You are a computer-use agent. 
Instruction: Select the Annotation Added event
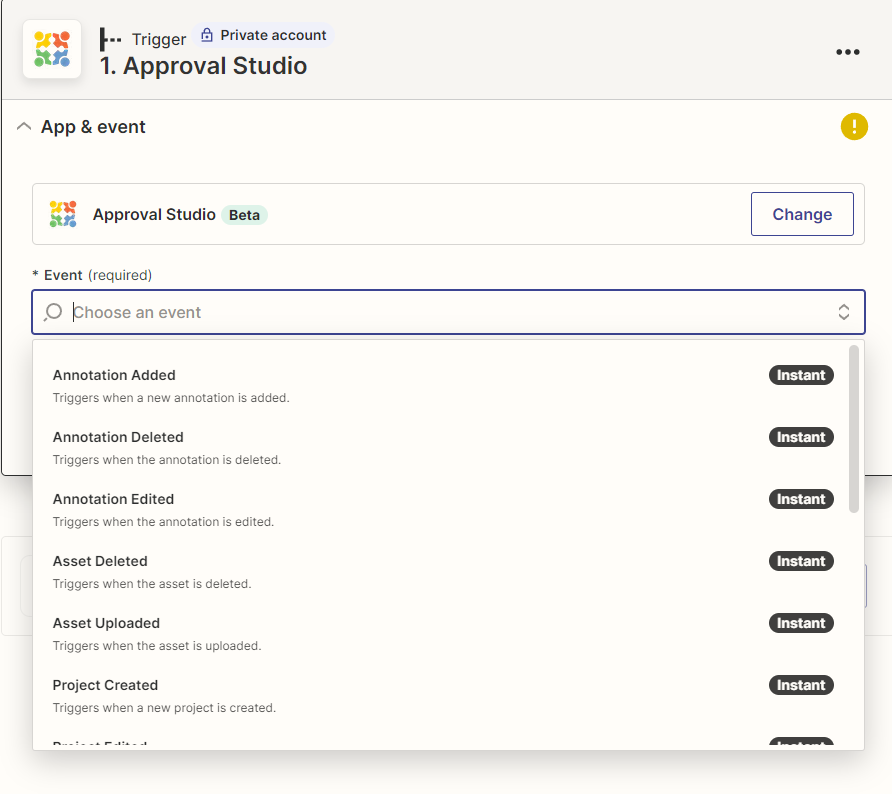(114, 376)
